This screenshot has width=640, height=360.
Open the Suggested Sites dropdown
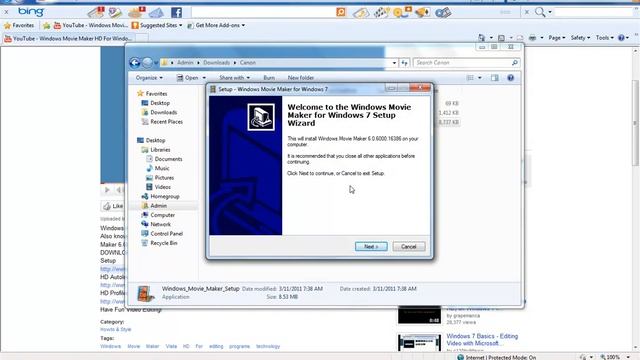click(x=157, y=25)
